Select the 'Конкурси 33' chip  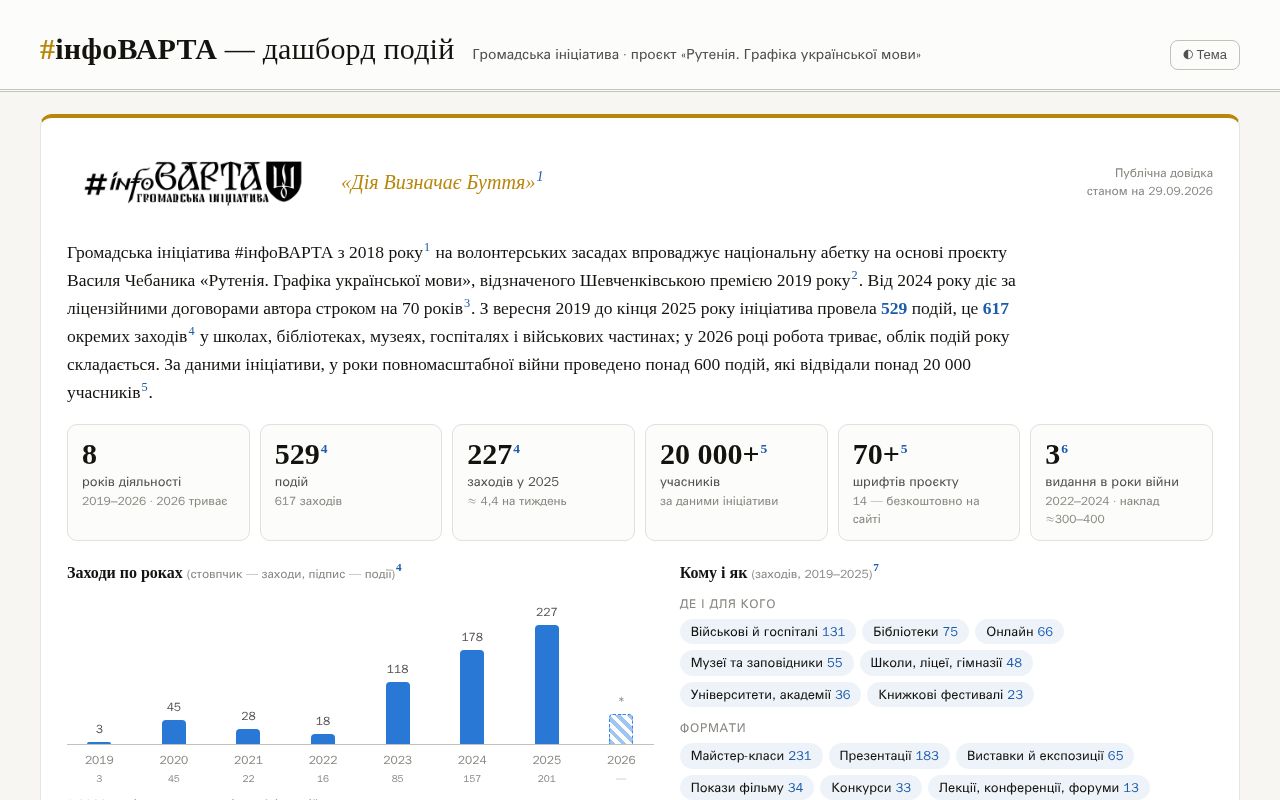(x=871, y=787)
